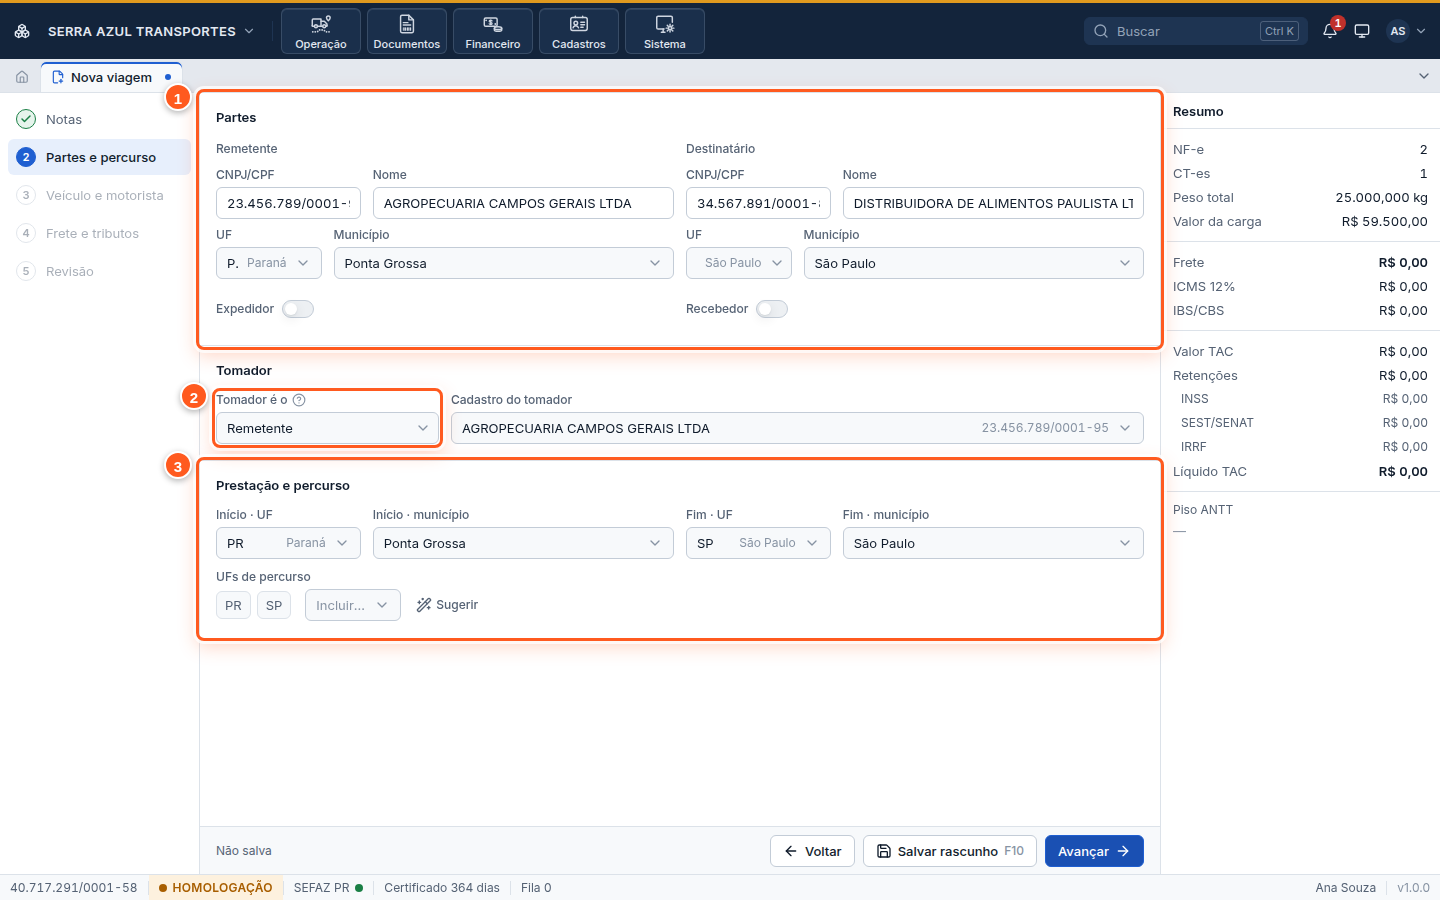
Task: Click the Voltar button
Action: tap(812, 851)
